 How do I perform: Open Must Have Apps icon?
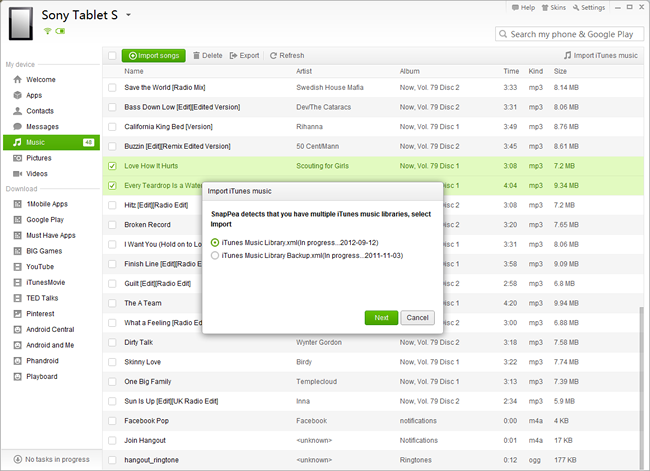click(17, 236)
